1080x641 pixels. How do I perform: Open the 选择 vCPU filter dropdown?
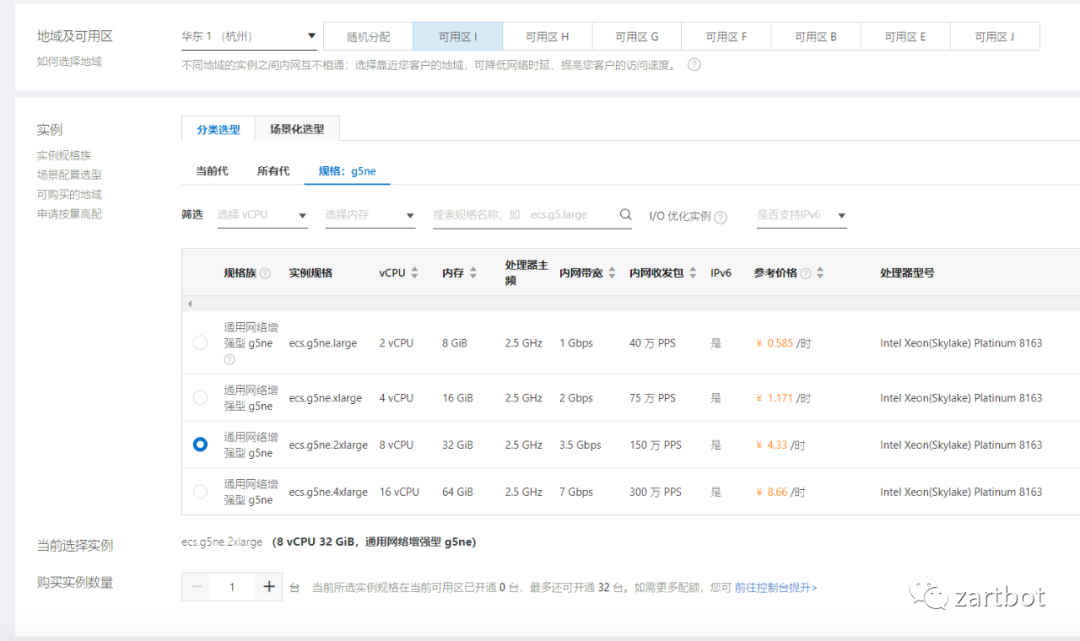(262, 215)
